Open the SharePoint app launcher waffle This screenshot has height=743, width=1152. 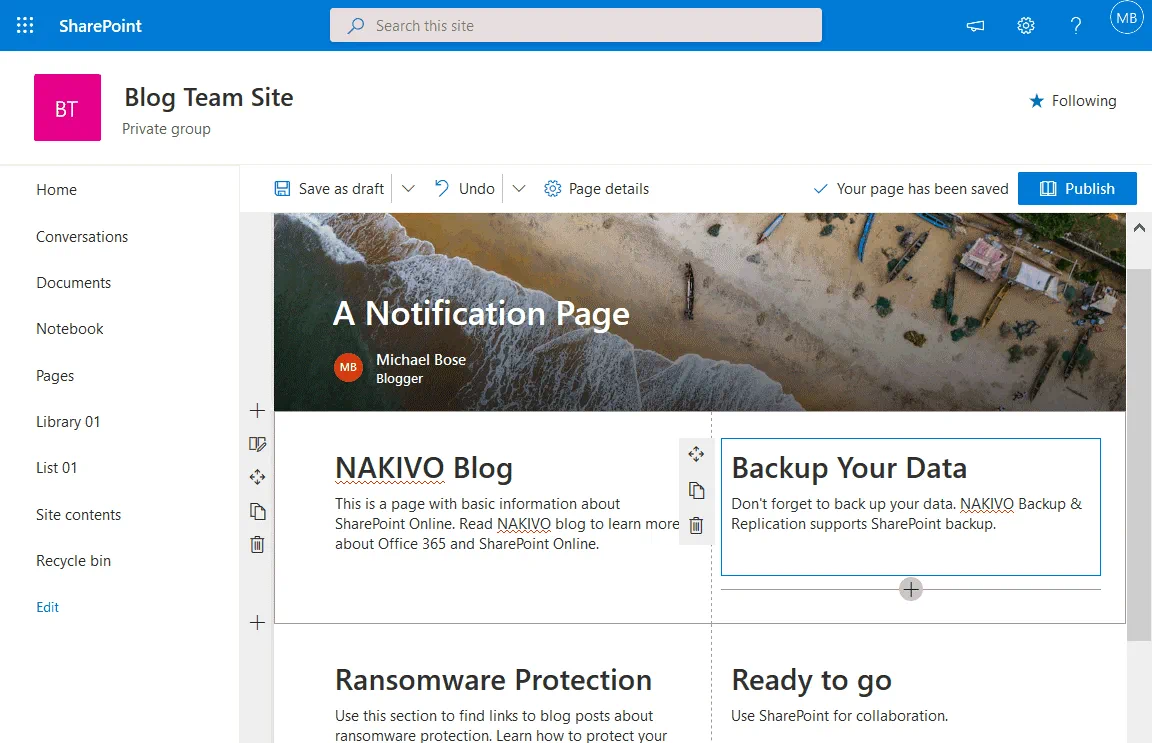tap(25, 26)
